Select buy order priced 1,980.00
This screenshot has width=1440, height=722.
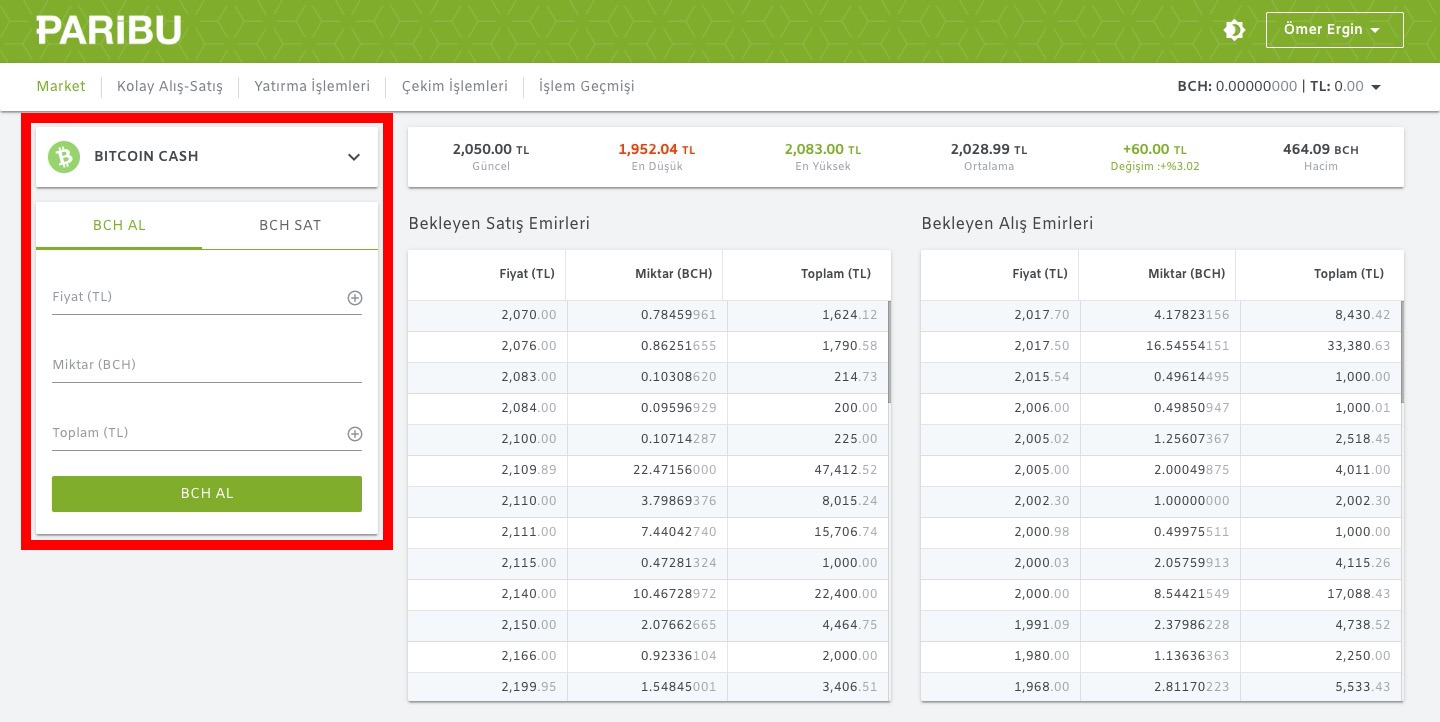point(1161,657)
